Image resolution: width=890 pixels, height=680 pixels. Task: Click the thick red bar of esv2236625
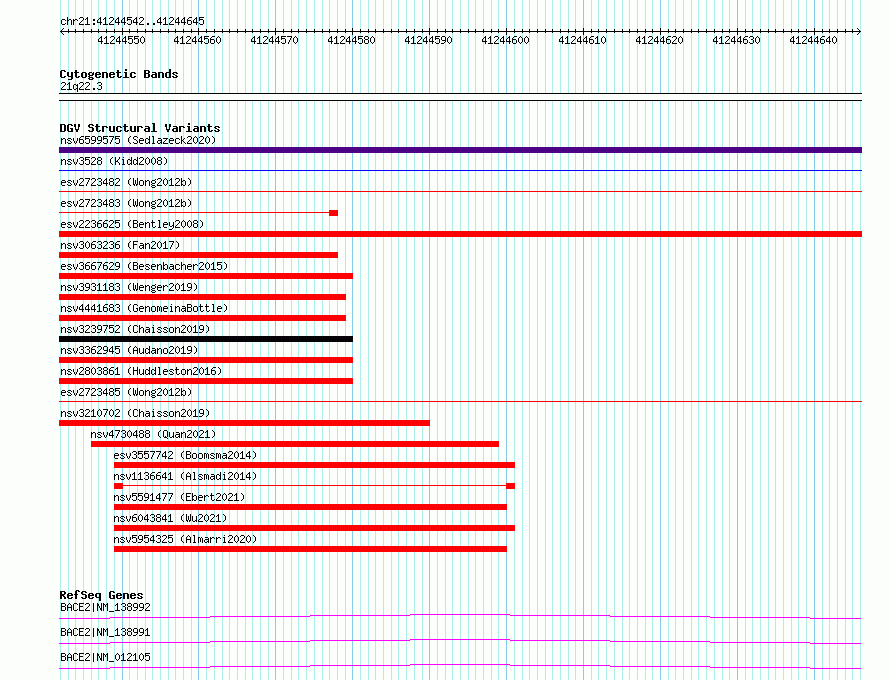tap(460, 234)
